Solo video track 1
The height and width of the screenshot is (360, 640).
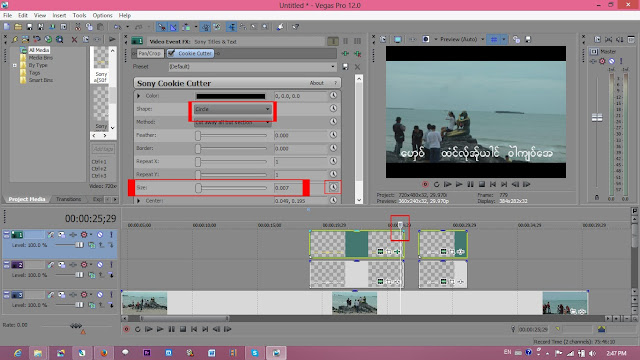(x=111, y=235)
